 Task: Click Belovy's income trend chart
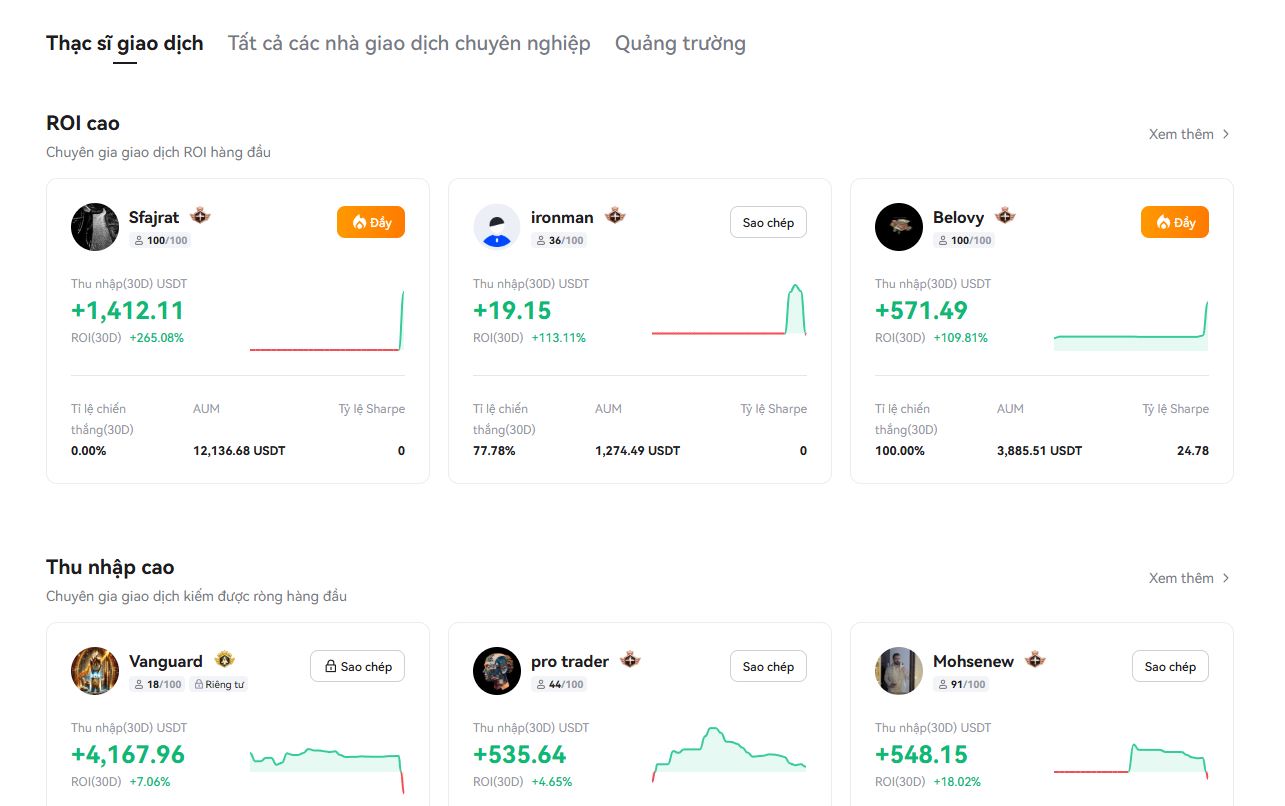[x=1131, y=325]
